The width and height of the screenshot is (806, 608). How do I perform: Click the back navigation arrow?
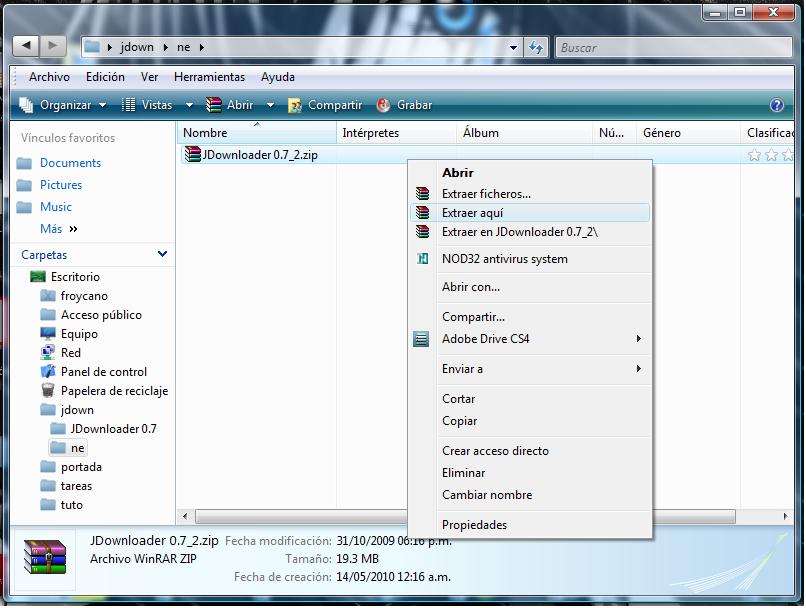coord(25,46)
